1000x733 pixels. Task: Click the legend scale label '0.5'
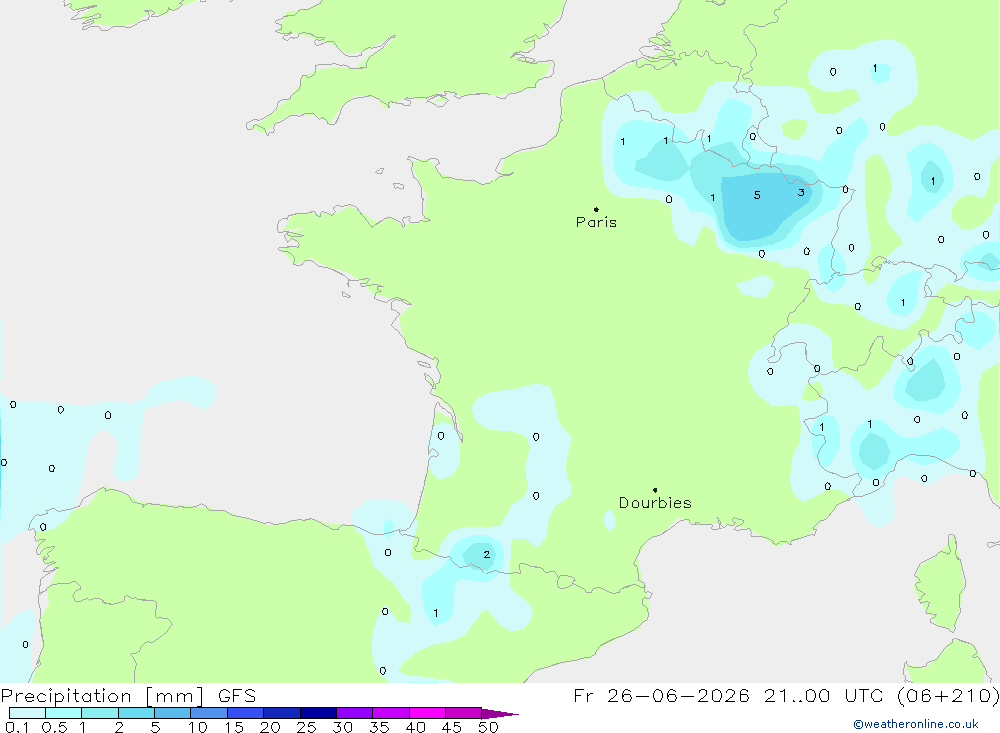pos(54,727)
